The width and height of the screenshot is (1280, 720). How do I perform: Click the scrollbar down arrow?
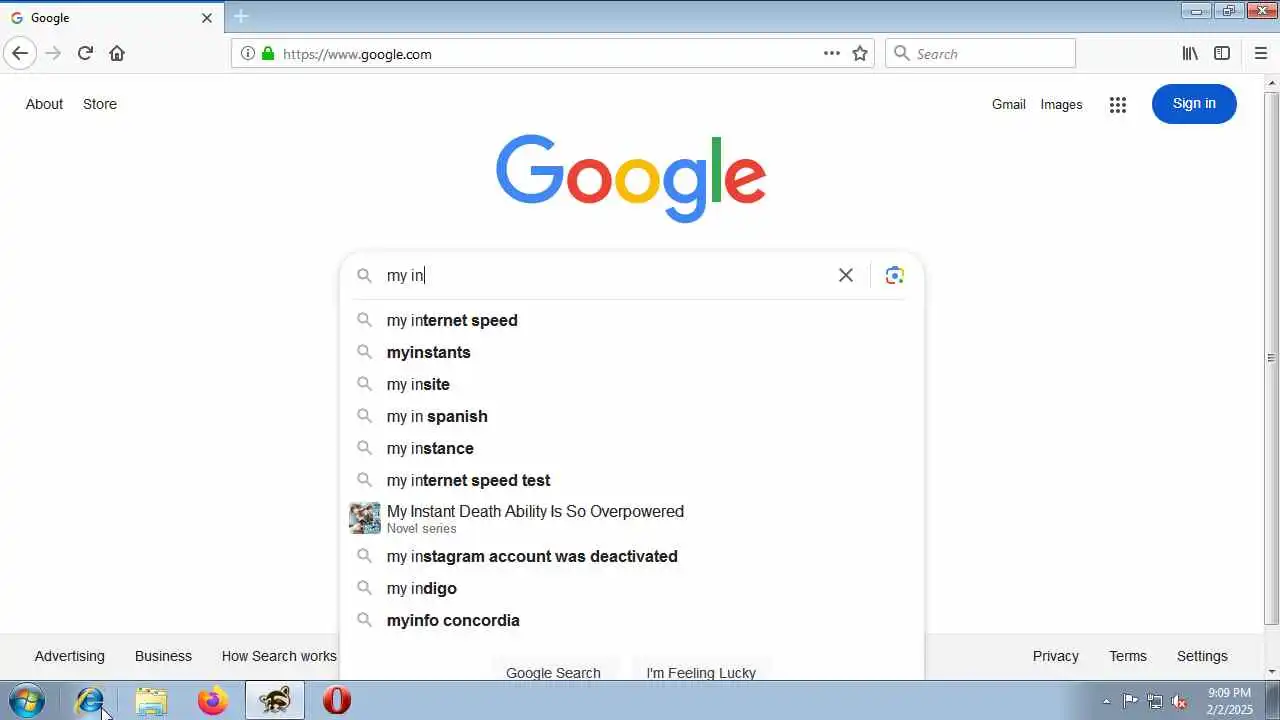1271,671
